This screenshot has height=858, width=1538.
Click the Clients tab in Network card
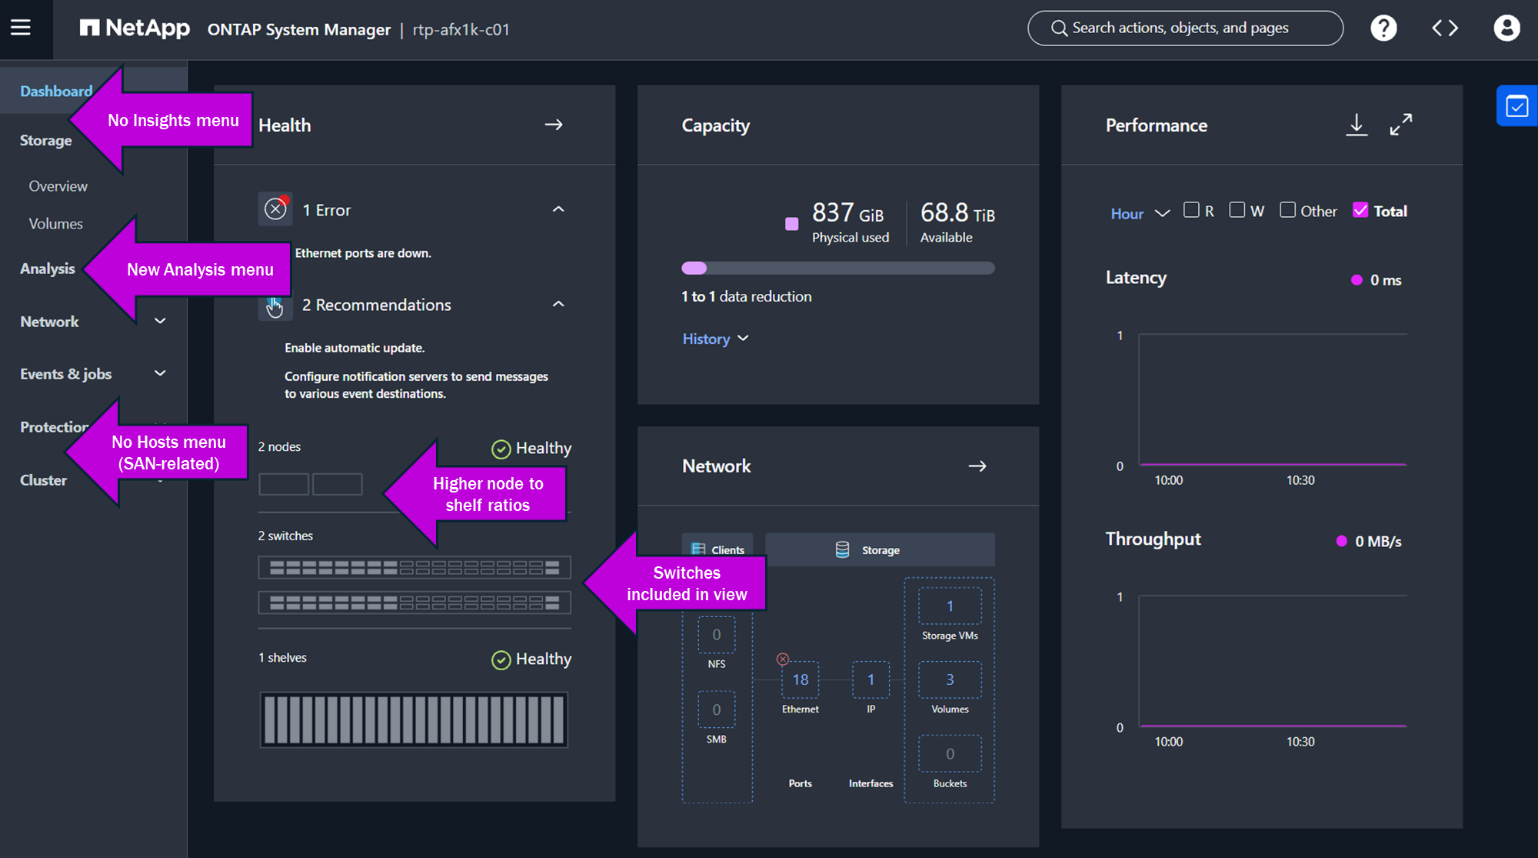click(x=718, y=550)
